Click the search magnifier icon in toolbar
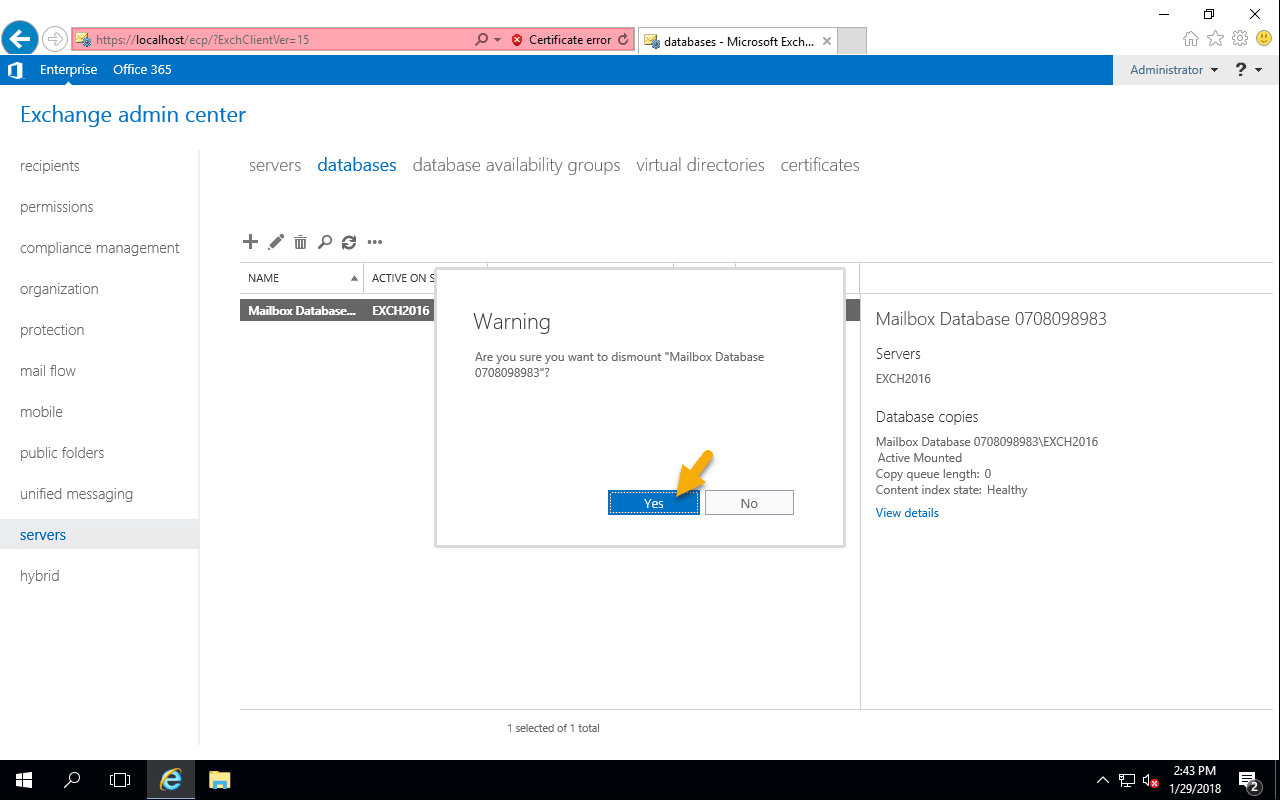Screen dimensions: 1280x800 (x=324, y=242)
